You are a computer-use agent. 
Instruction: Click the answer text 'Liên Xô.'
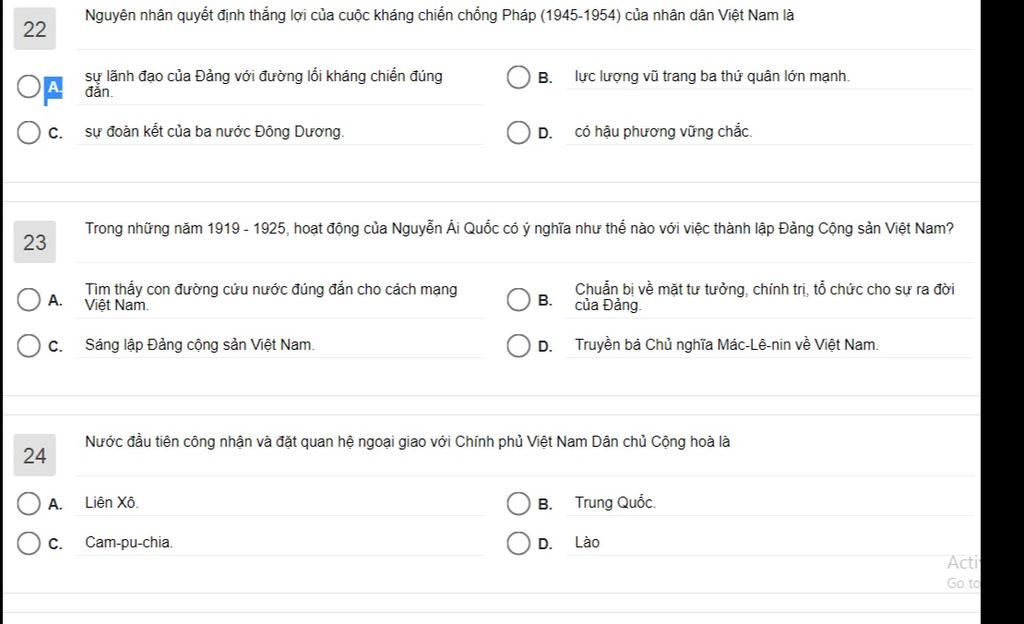112,503
